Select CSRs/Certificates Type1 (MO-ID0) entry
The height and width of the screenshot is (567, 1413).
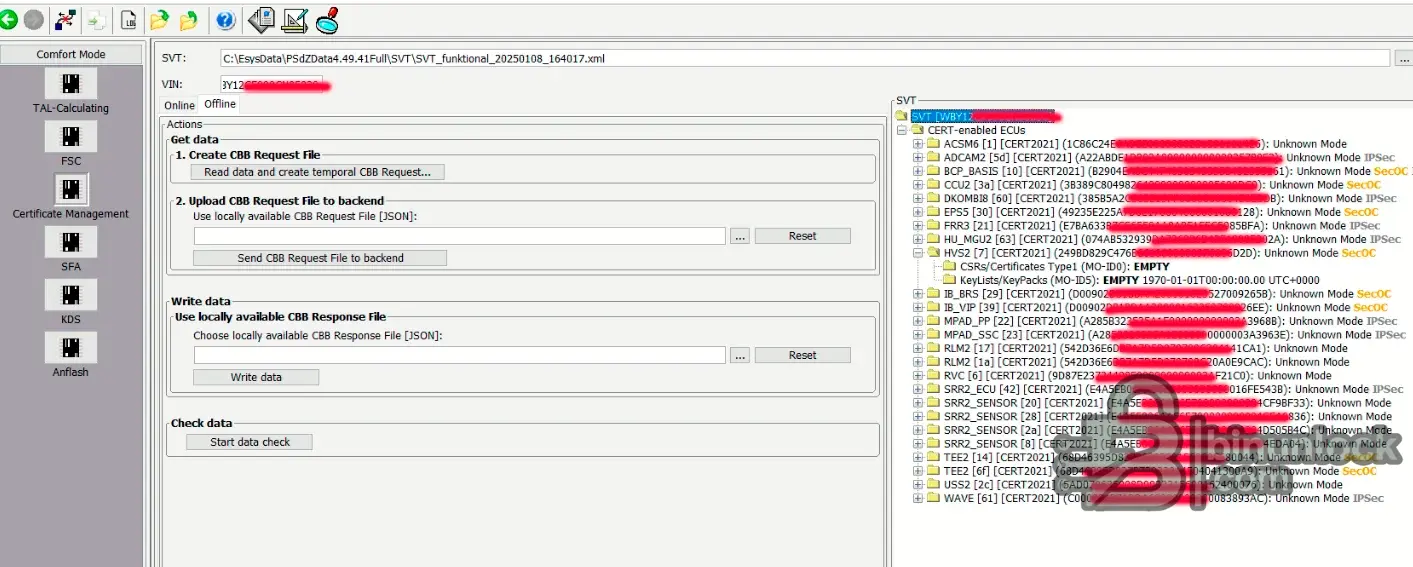[x=1056, y=267]
